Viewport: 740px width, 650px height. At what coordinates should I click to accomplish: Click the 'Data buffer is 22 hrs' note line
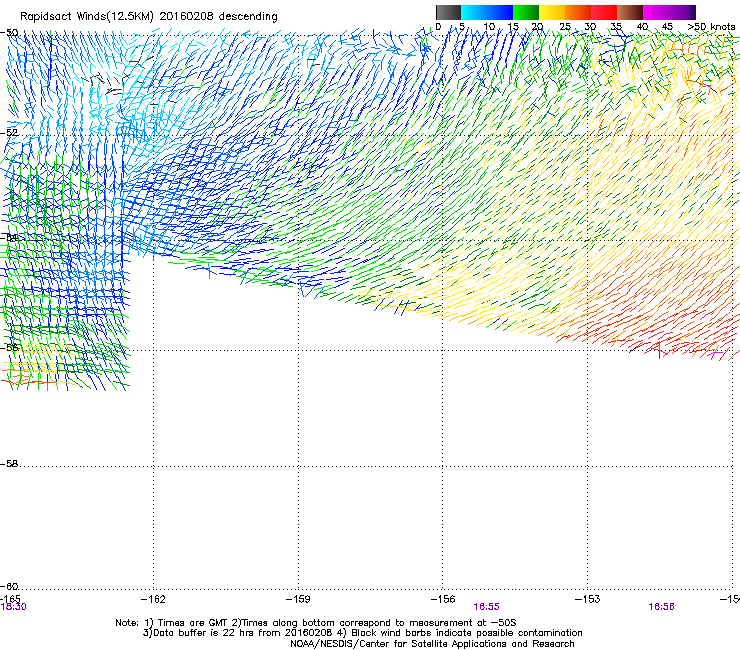(362, 633)
